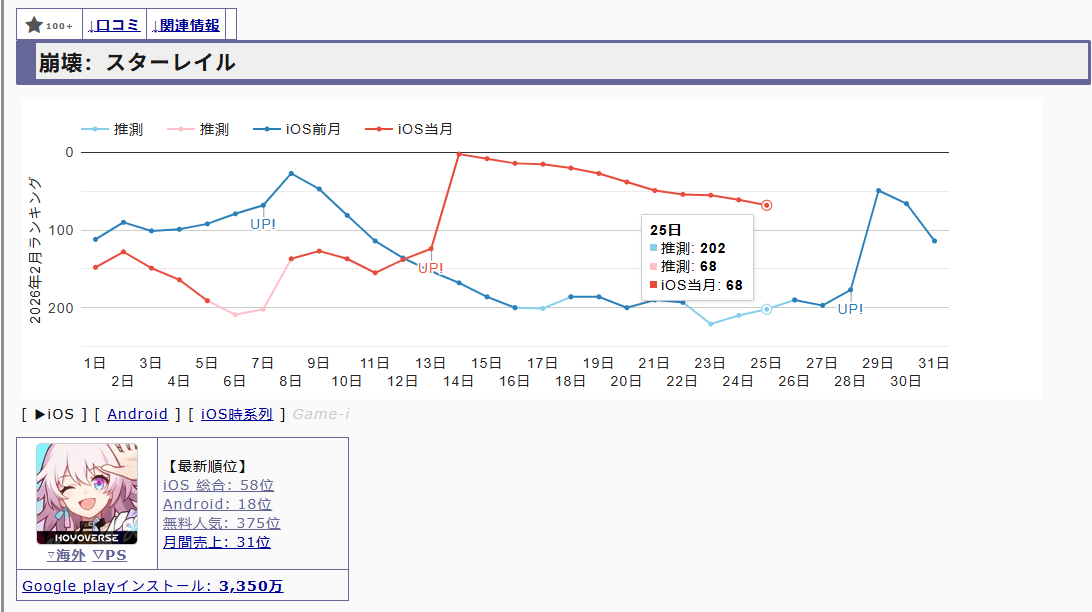
Task: Open Google playインストール: 3,350万 link
Action: (x=153, y=586)
